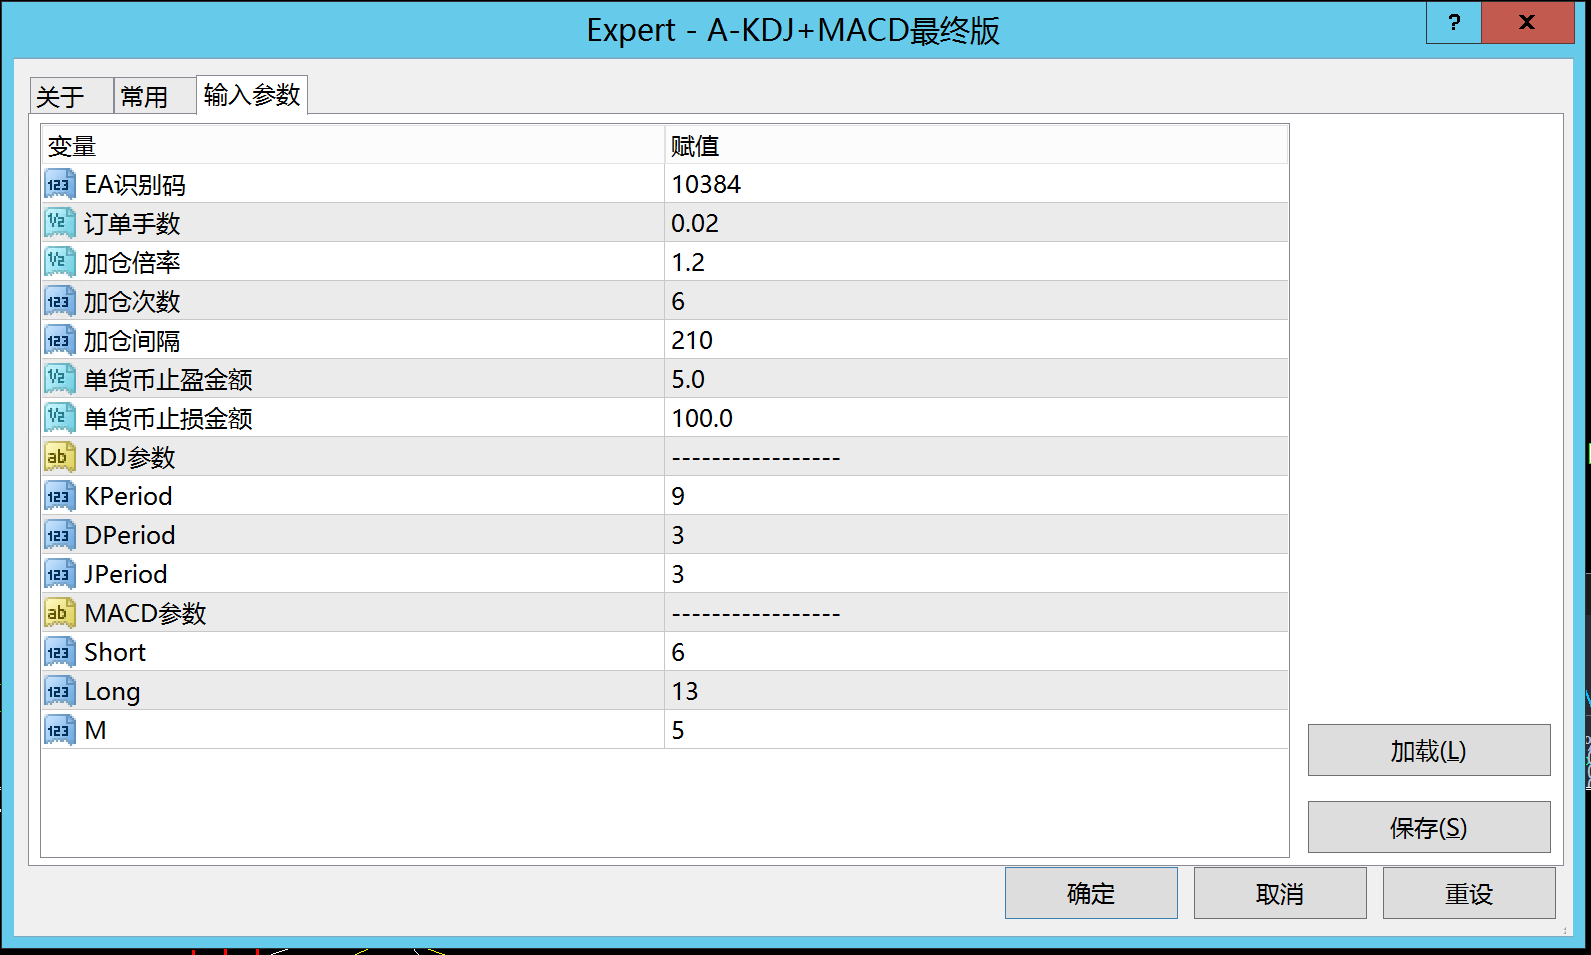
Task: Select the KPeriod value 9
Action: click(x=678, y=496)
